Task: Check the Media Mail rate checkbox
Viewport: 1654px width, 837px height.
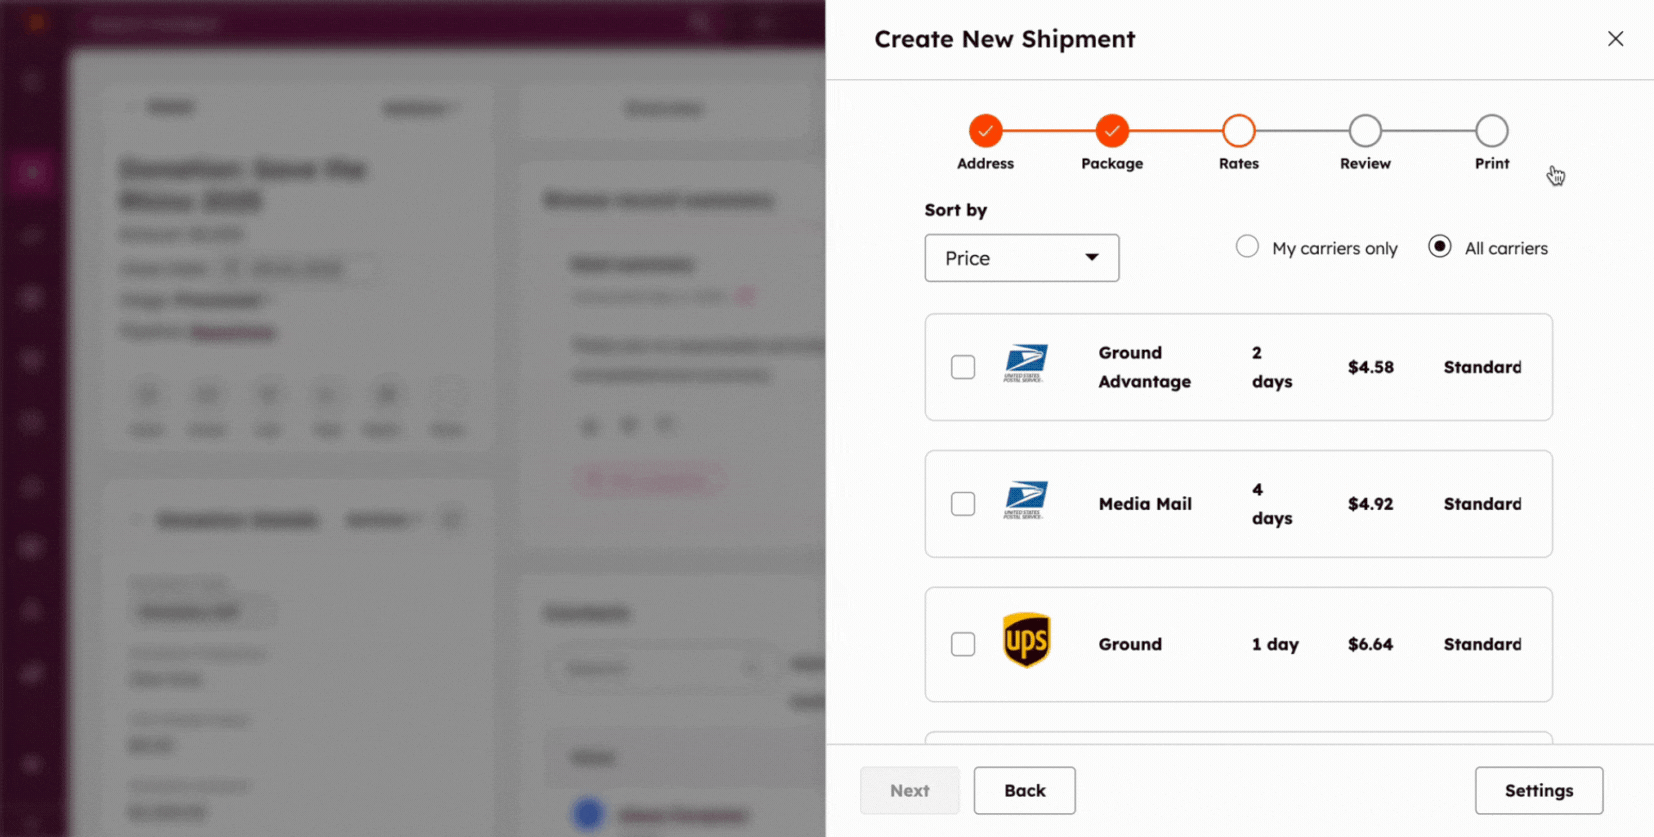Action: [x=963, y=504]
